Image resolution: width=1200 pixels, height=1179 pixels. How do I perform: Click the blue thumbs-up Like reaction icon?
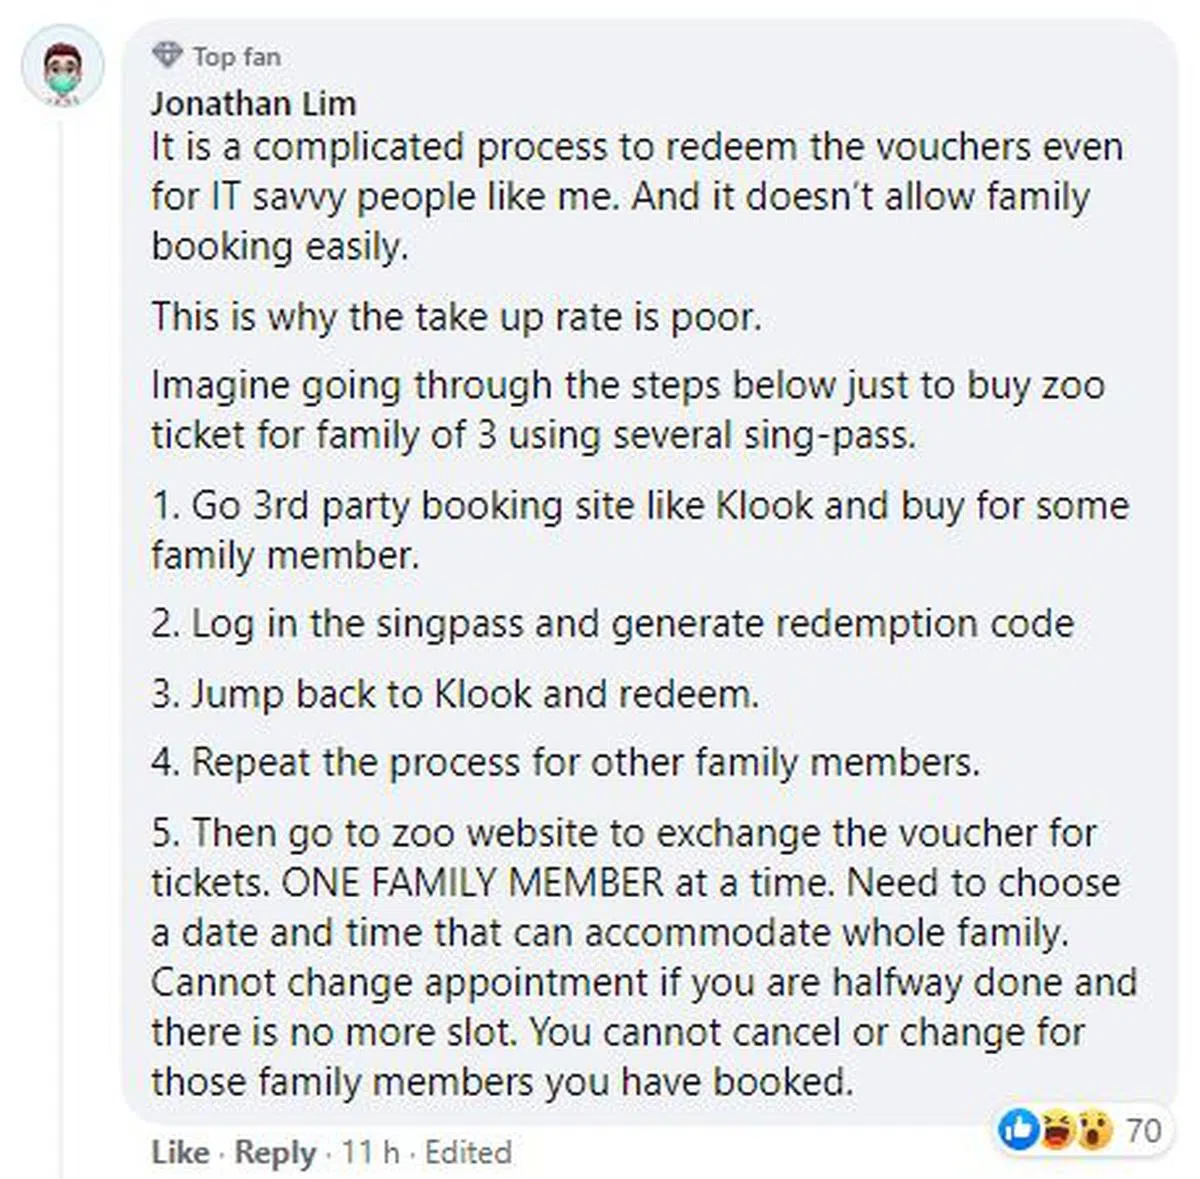1019,1130
